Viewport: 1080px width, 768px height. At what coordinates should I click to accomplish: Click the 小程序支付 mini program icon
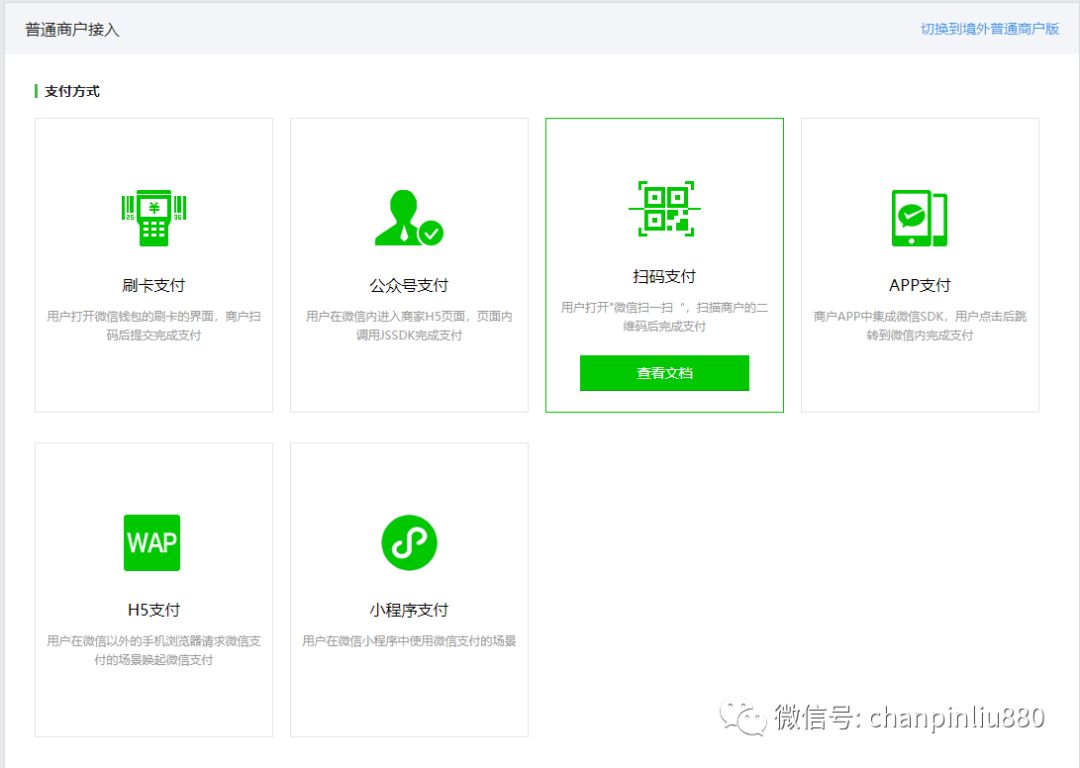click(x=409, y=543)
